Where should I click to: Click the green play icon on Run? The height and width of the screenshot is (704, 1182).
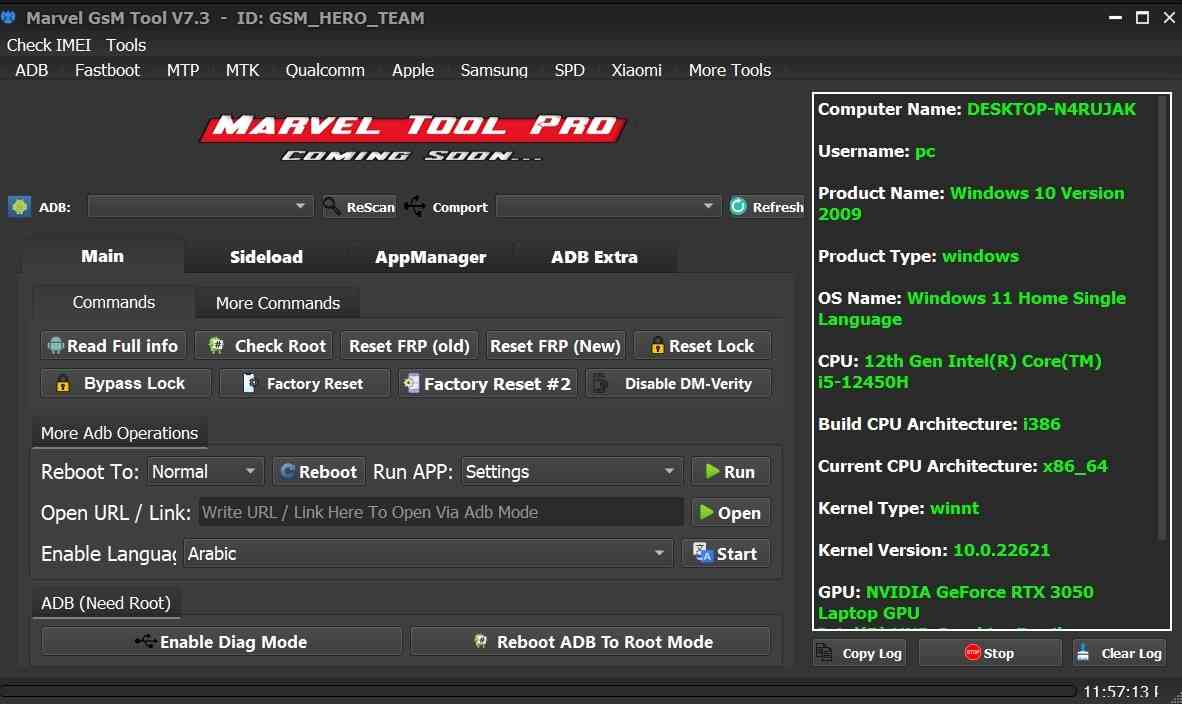tap(712, 471)
